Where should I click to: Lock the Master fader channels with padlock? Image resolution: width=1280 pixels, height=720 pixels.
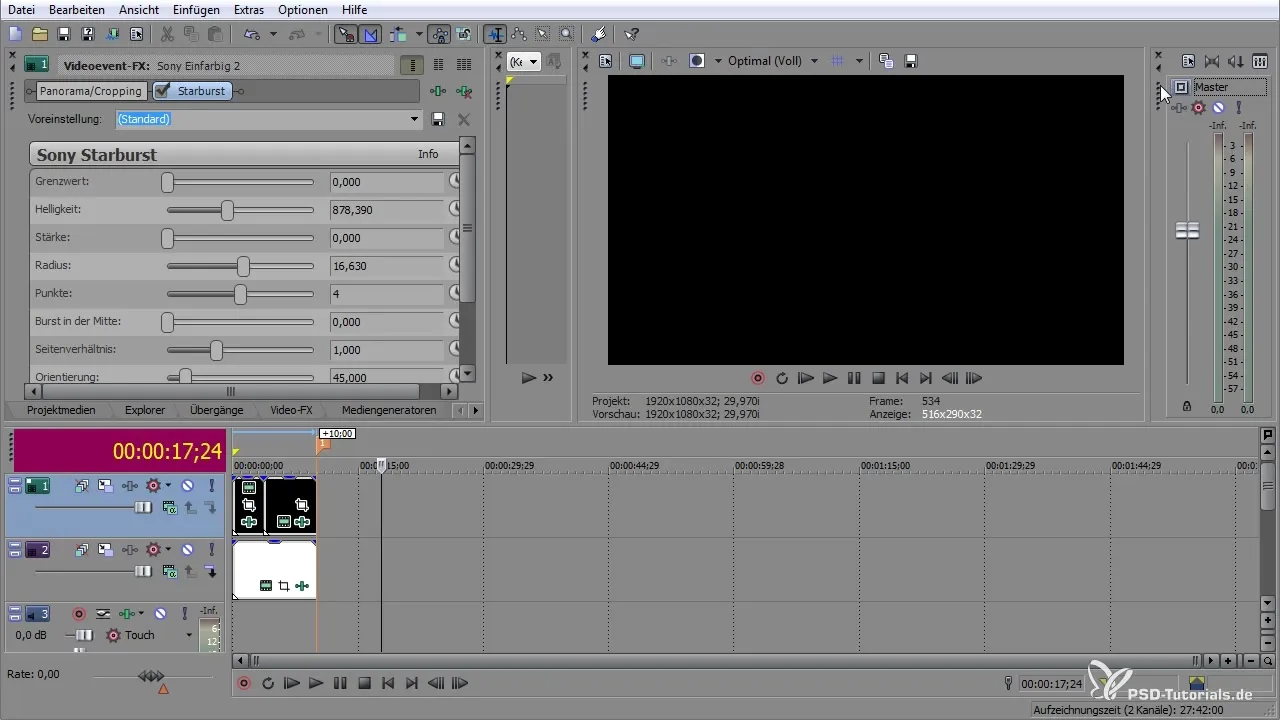[x=1187, y=406]
